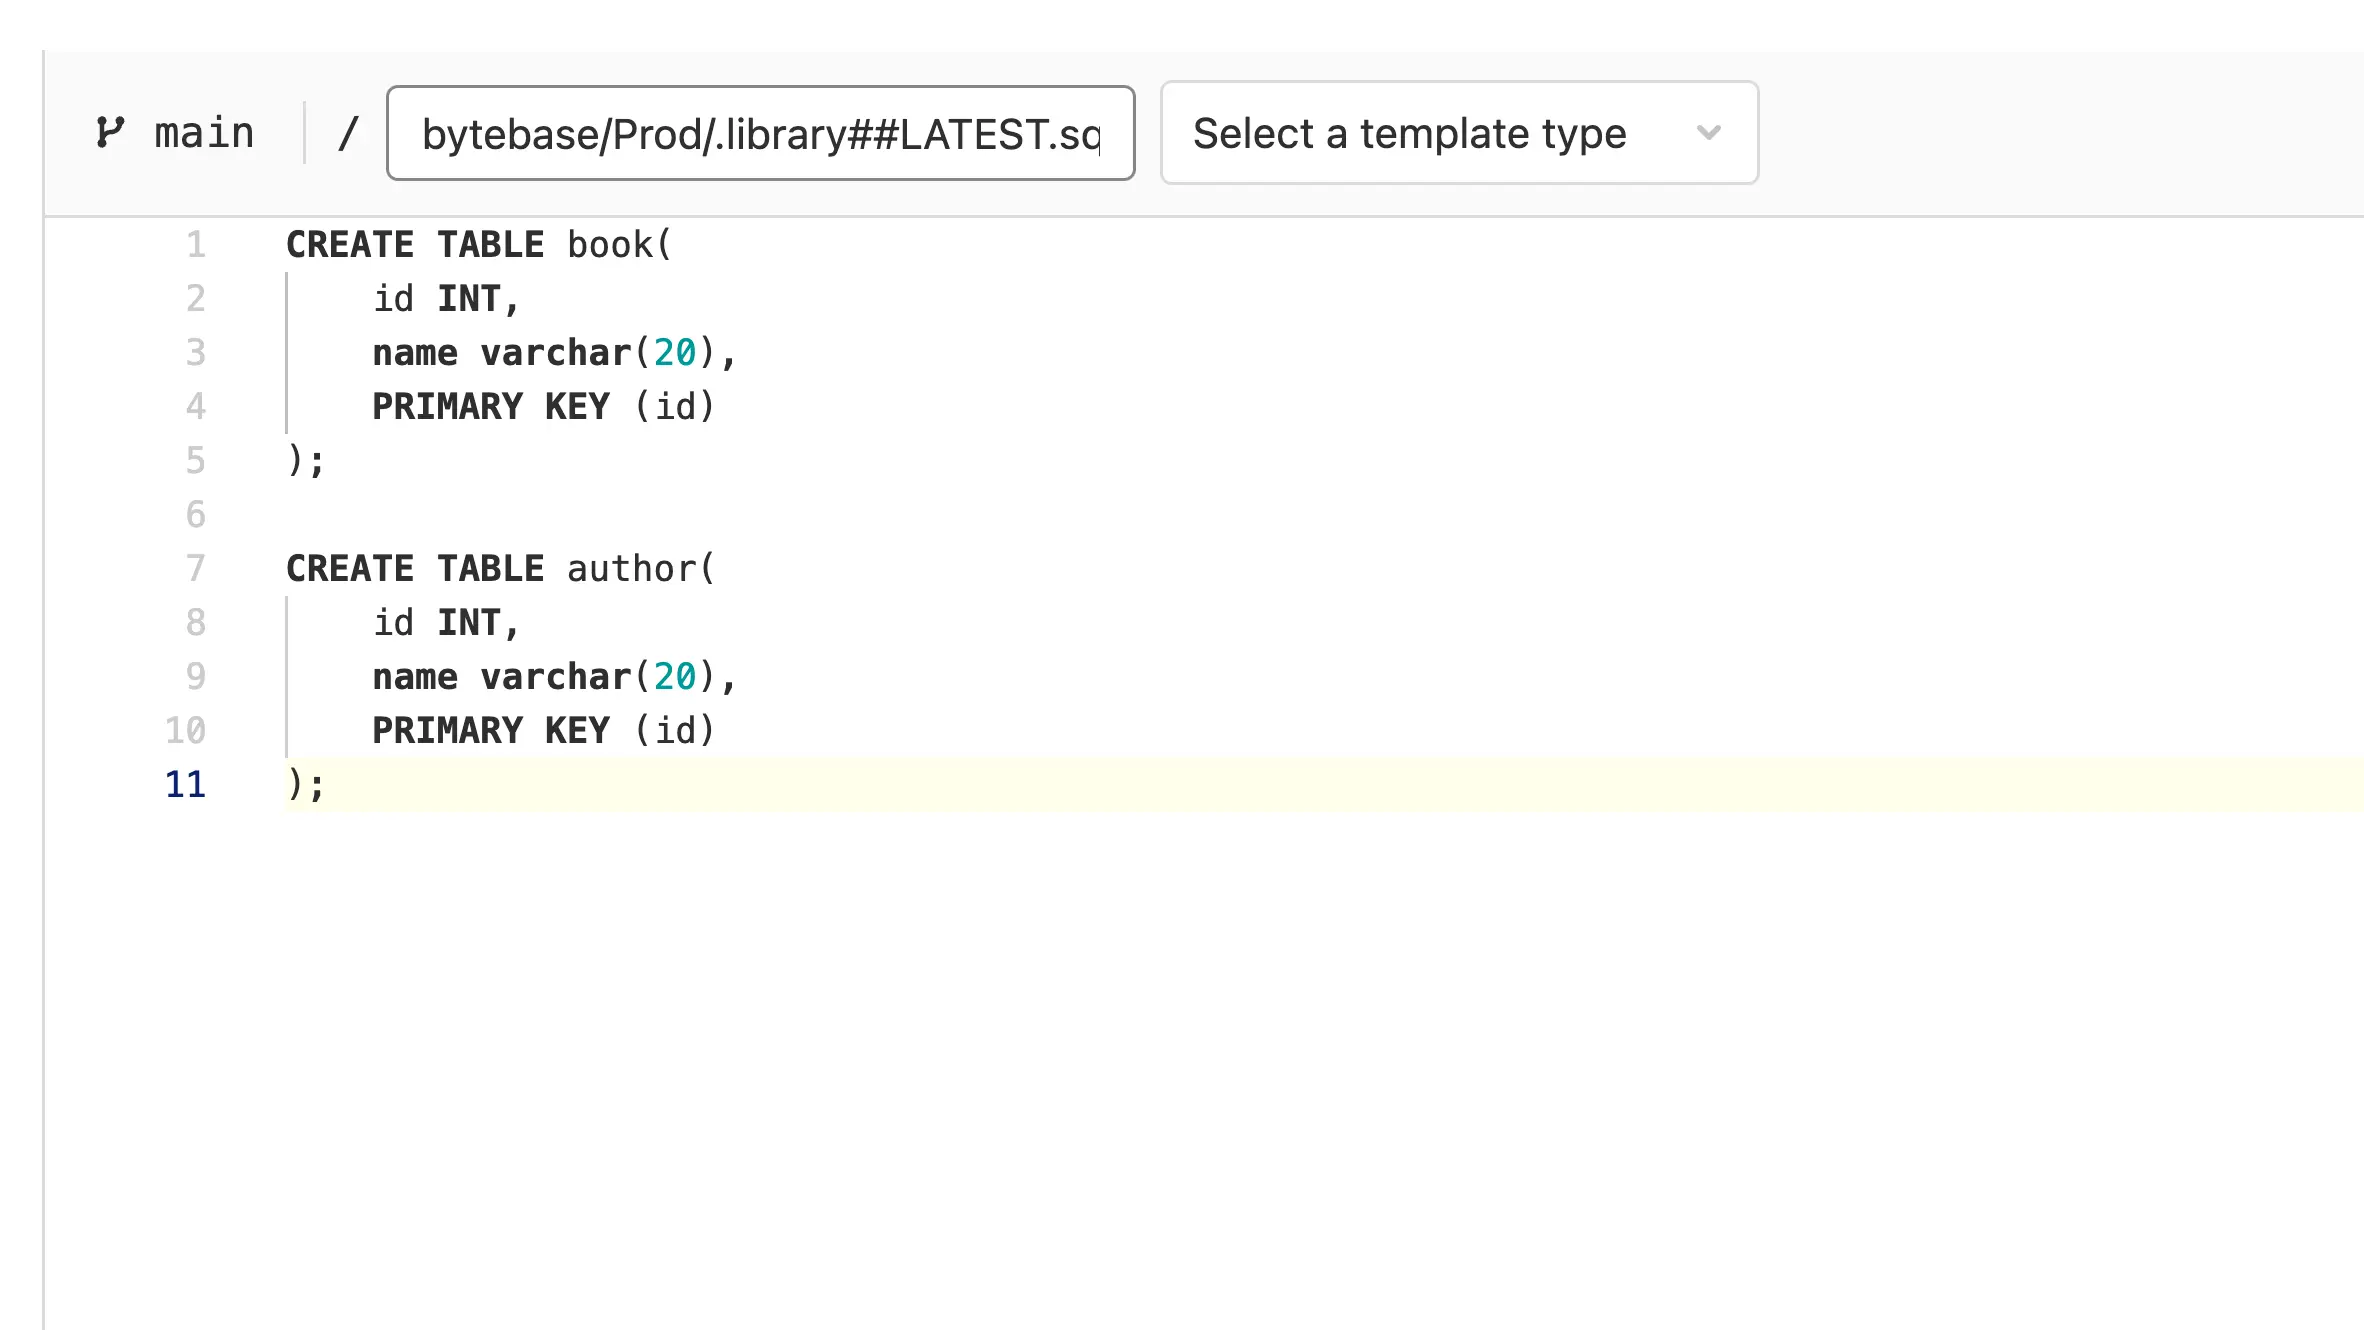The width and height of the screenshot is (2364, 1330).
Task: Select the main branch label
Action: pyautogui.click(x=204, y=133)
